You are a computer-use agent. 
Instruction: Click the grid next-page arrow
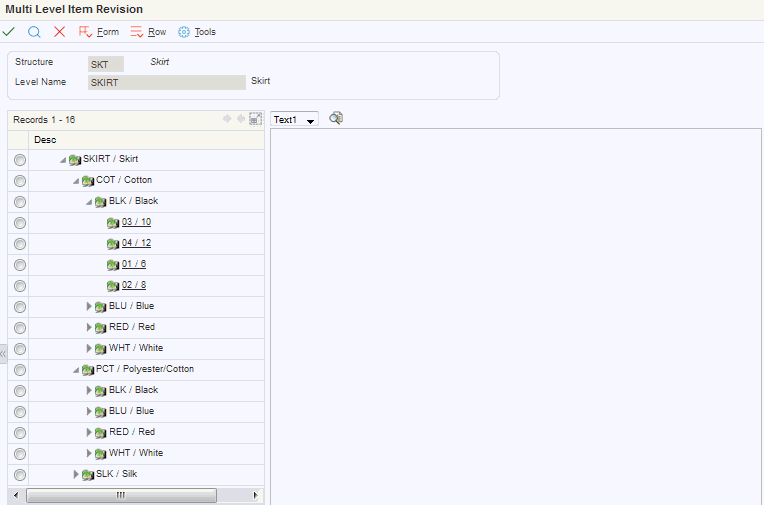point(241,119)
